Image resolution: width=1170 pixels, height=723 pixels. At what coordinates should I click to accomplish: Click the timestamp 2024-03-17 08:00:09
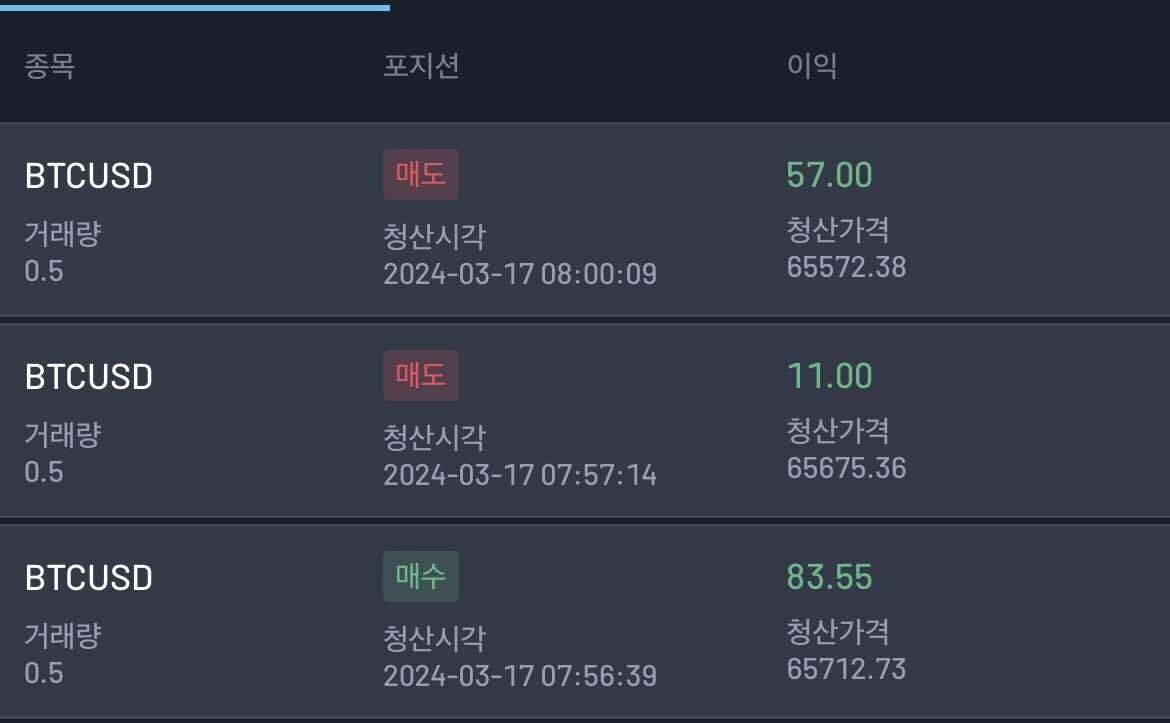tap(520, 274)
